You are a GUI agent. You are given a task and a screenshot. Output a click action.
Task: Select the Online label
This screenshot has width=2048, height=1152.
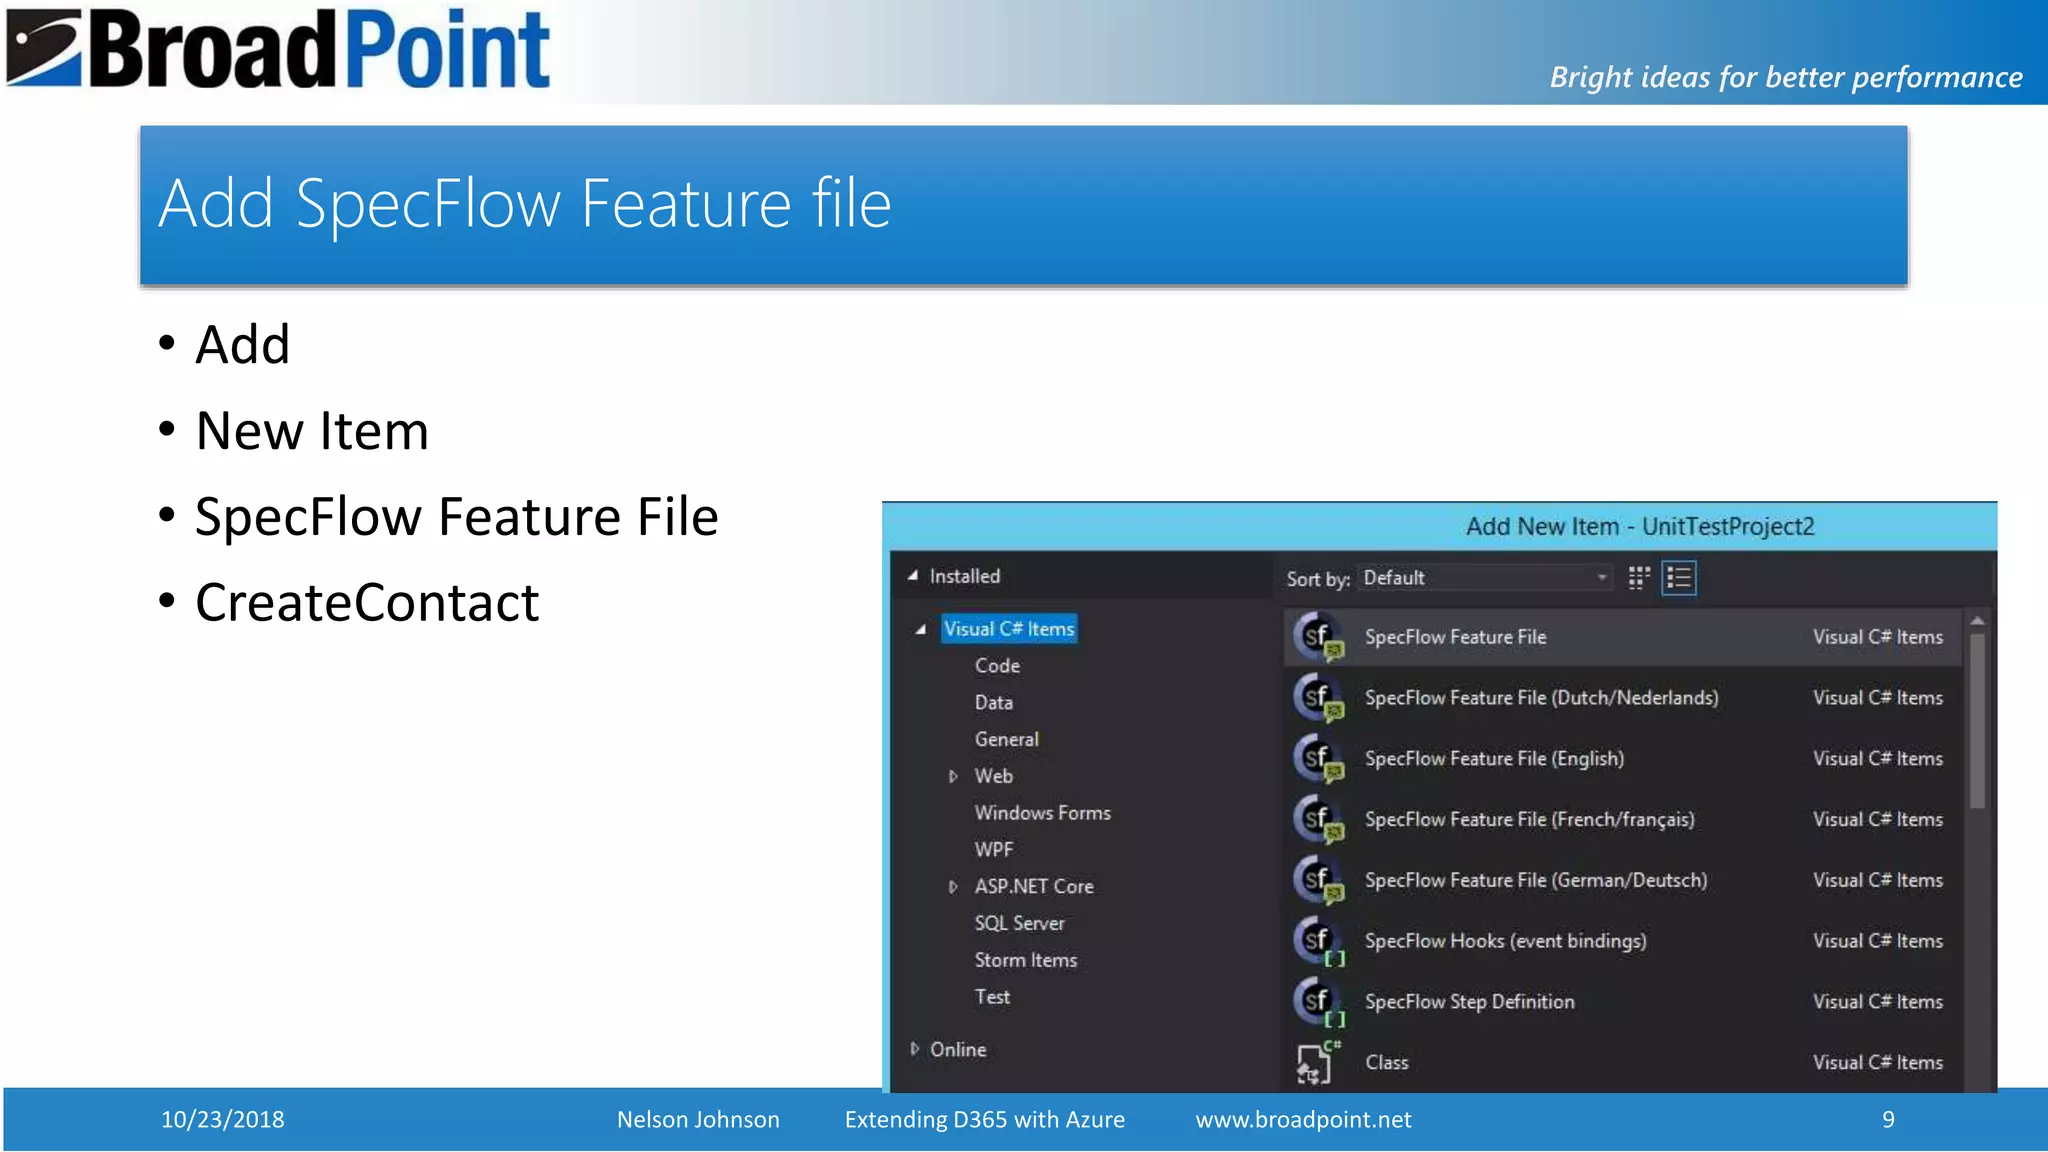[958, 1049]
